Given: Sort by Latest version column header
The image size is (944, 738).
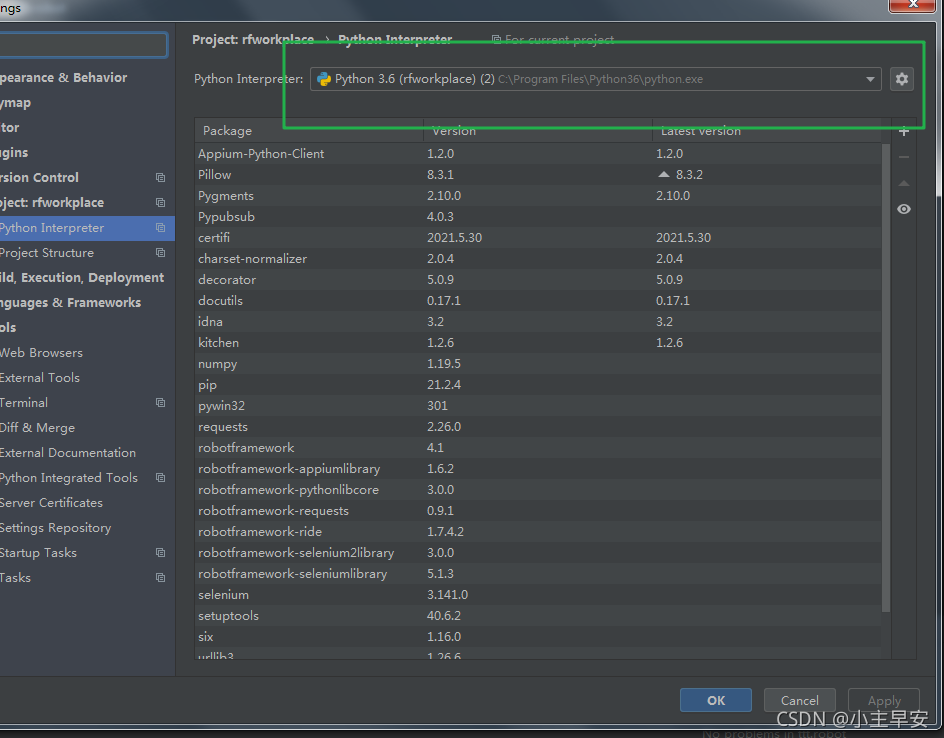Looking at the screenshot, I should tap(766, 131).
